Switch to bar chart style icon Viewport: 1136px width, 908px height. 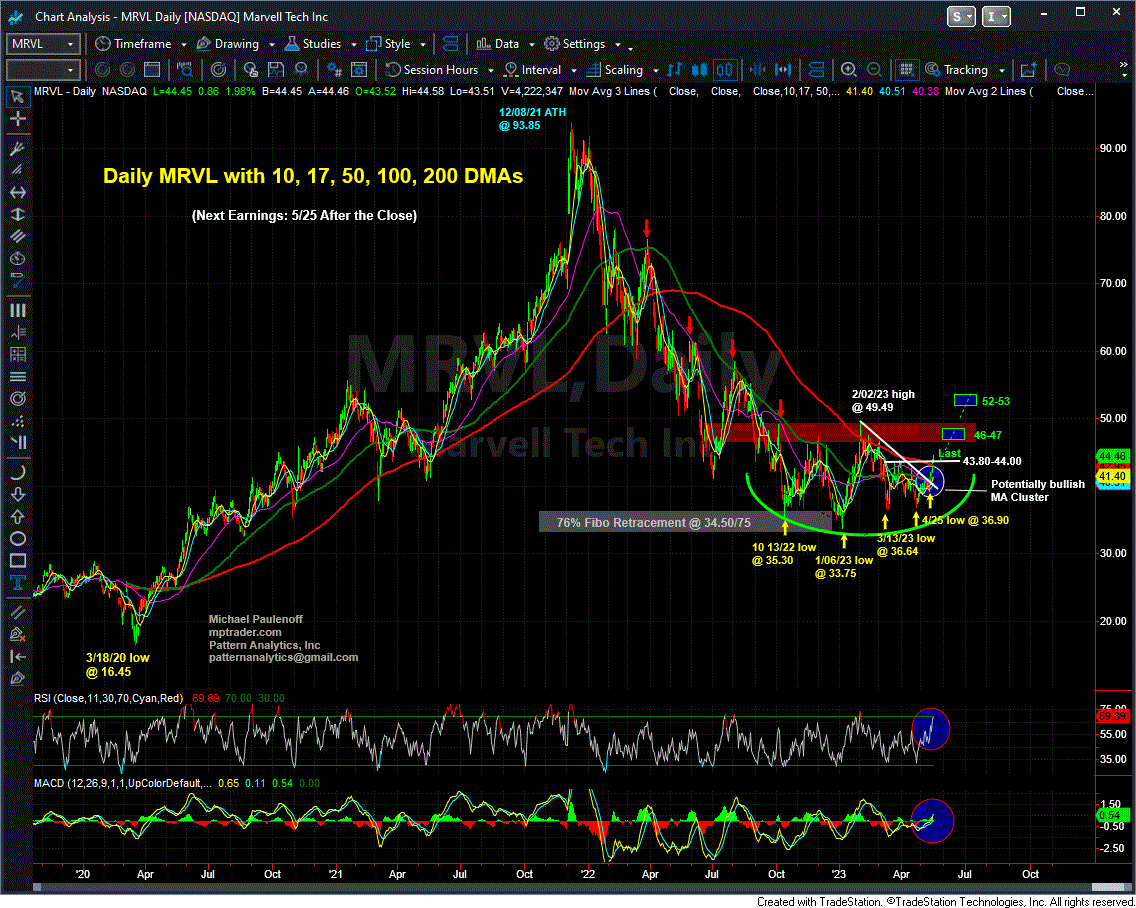click(675, 70)
